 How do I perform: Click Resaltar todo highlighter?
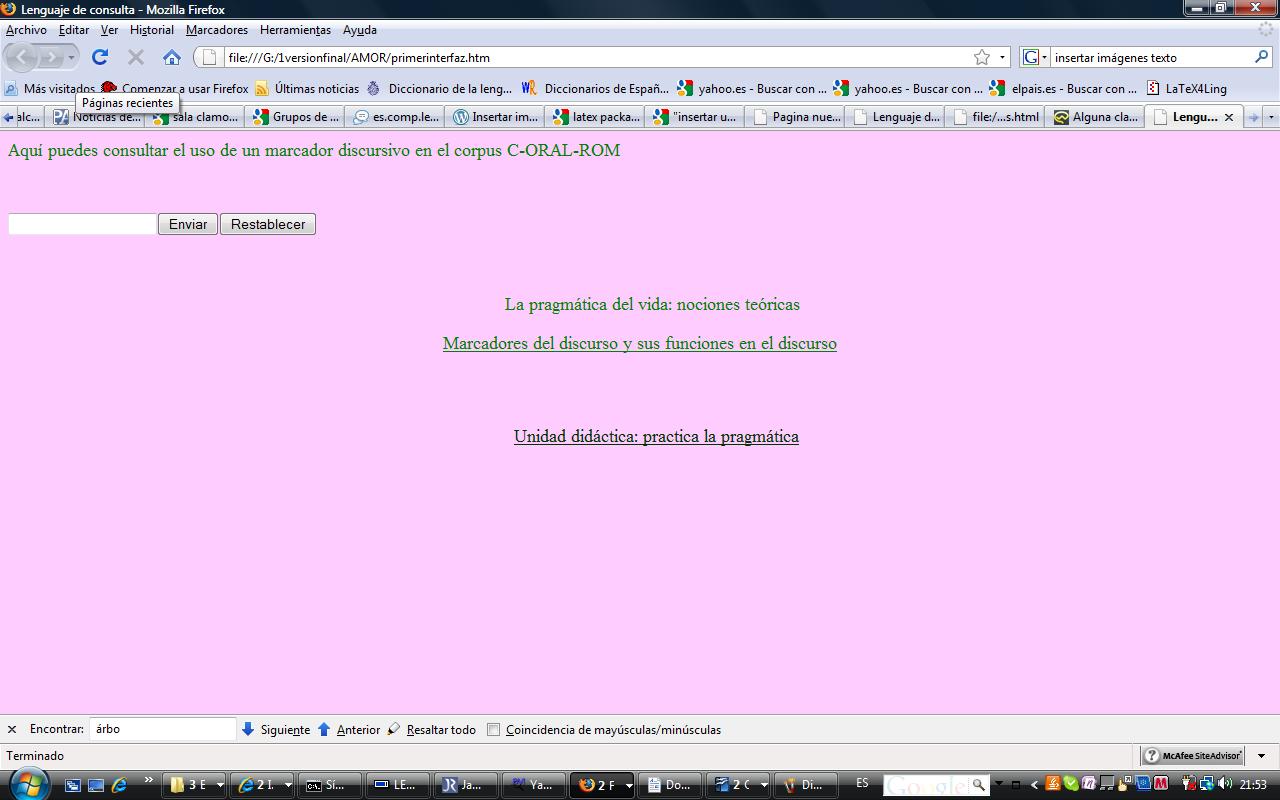tap(394, 729)
